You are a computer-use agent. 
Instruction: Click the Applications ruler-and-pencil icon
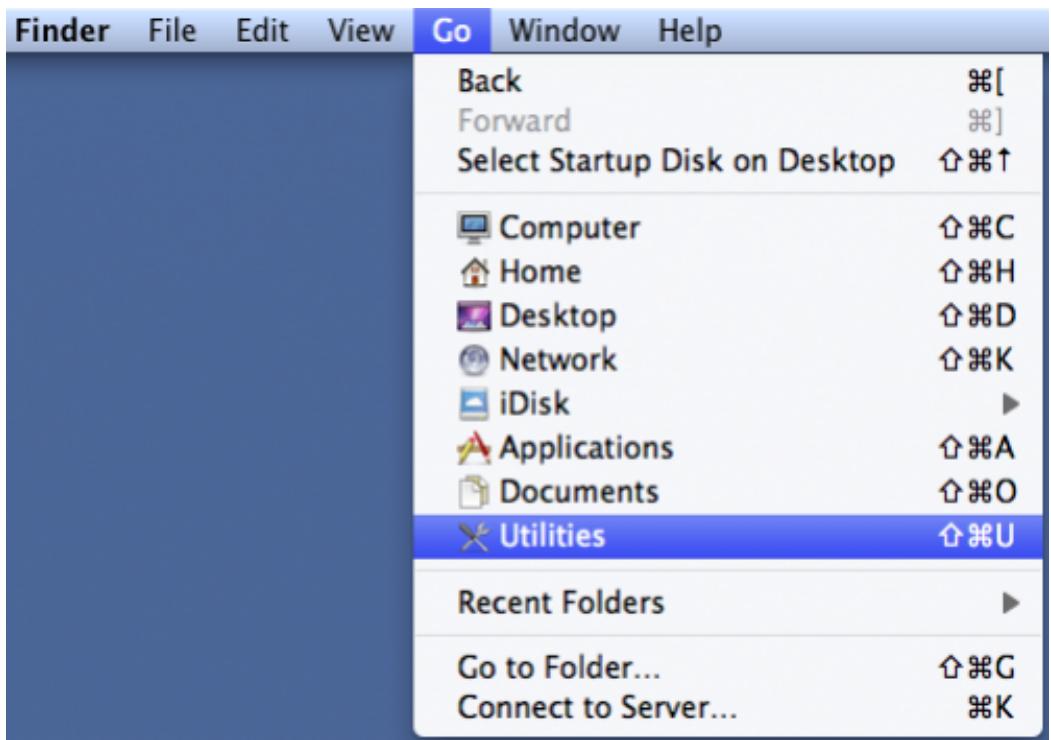(474, 448)
